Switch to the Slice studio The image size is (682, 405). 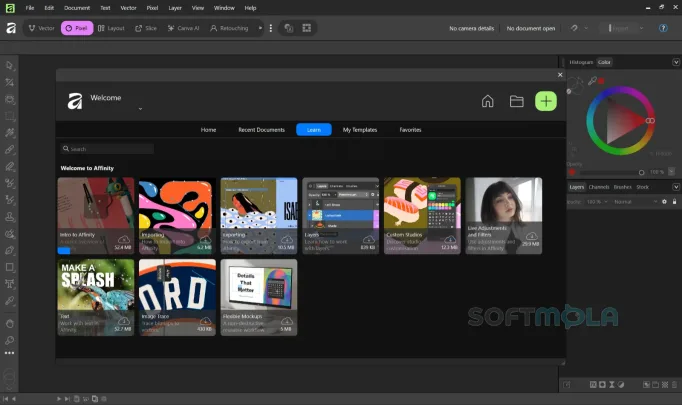[x=146, y=28]
